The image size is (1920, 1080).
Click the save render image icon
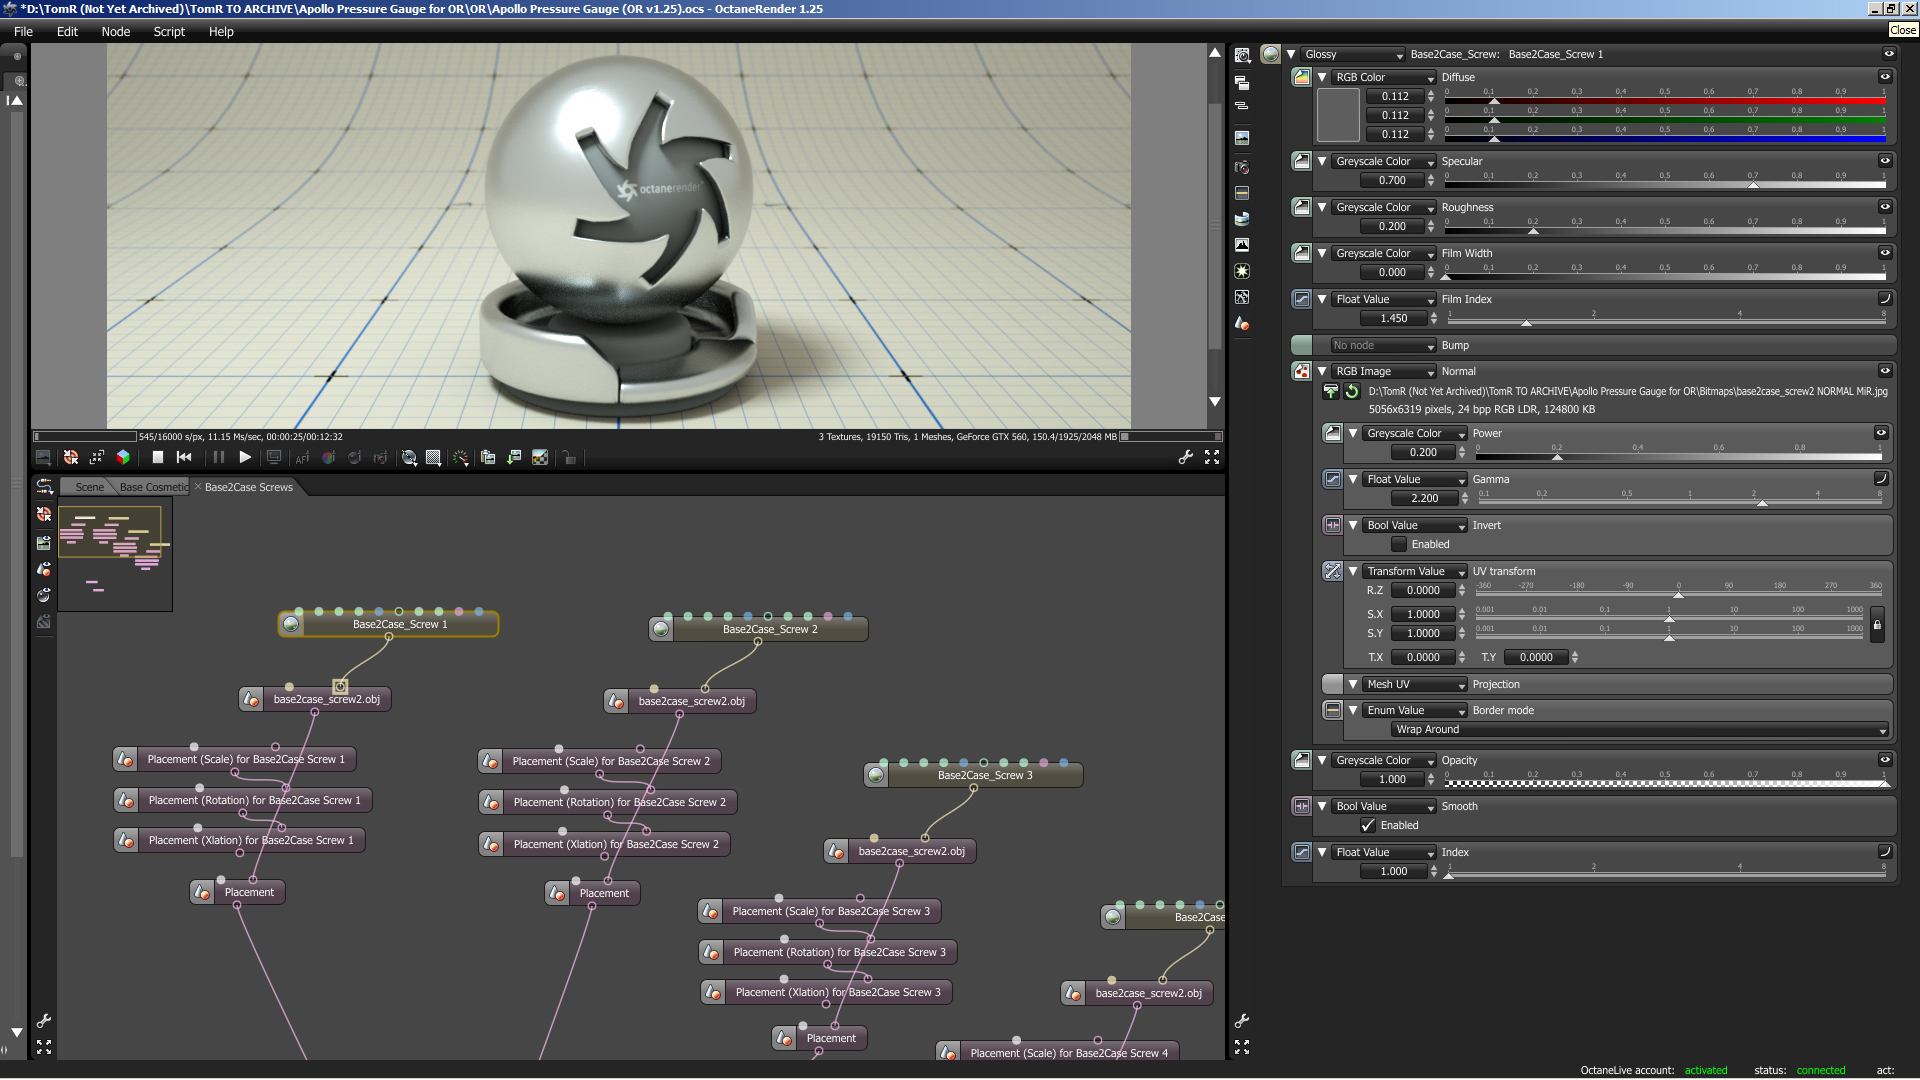coord(514,458)
